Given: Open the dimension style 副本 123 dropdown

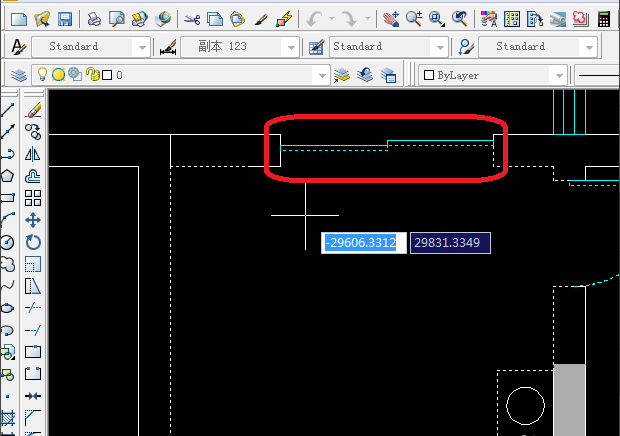Looking at the screenshot, I should point(290,47).
